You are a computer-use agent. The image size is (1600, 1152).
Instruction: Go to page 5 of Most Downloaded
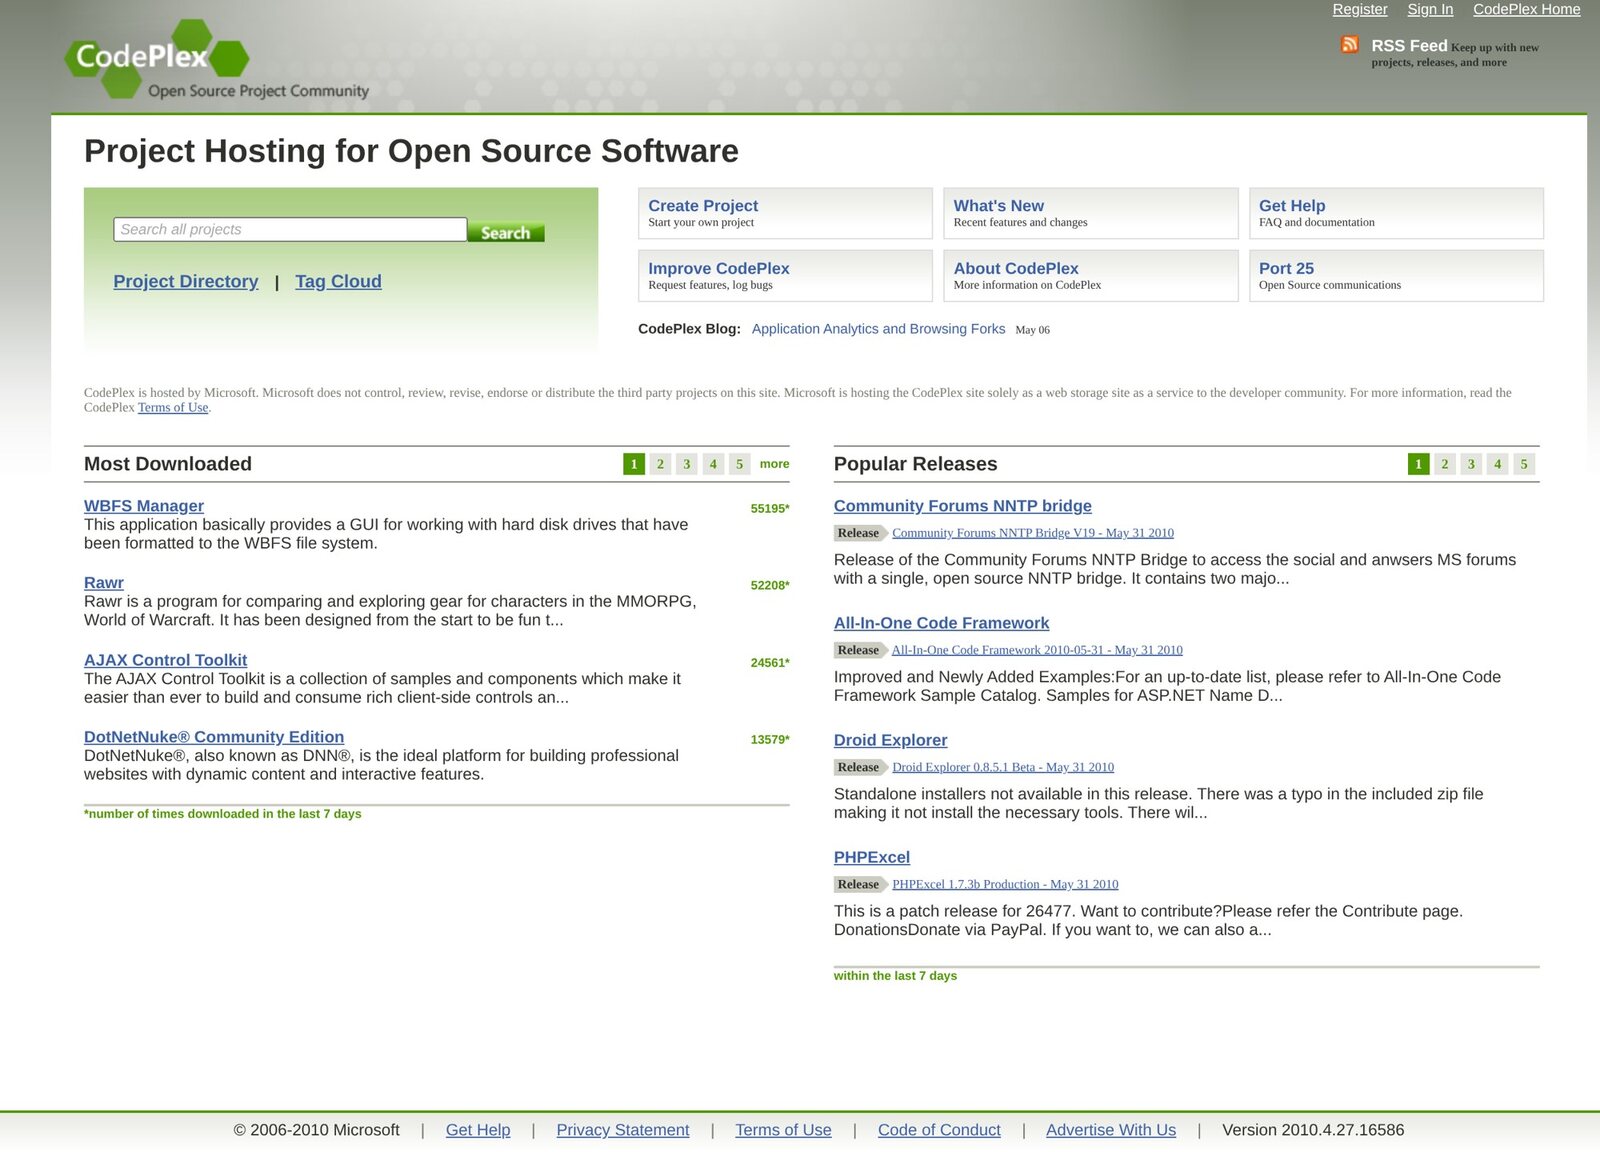pos(740,464)
